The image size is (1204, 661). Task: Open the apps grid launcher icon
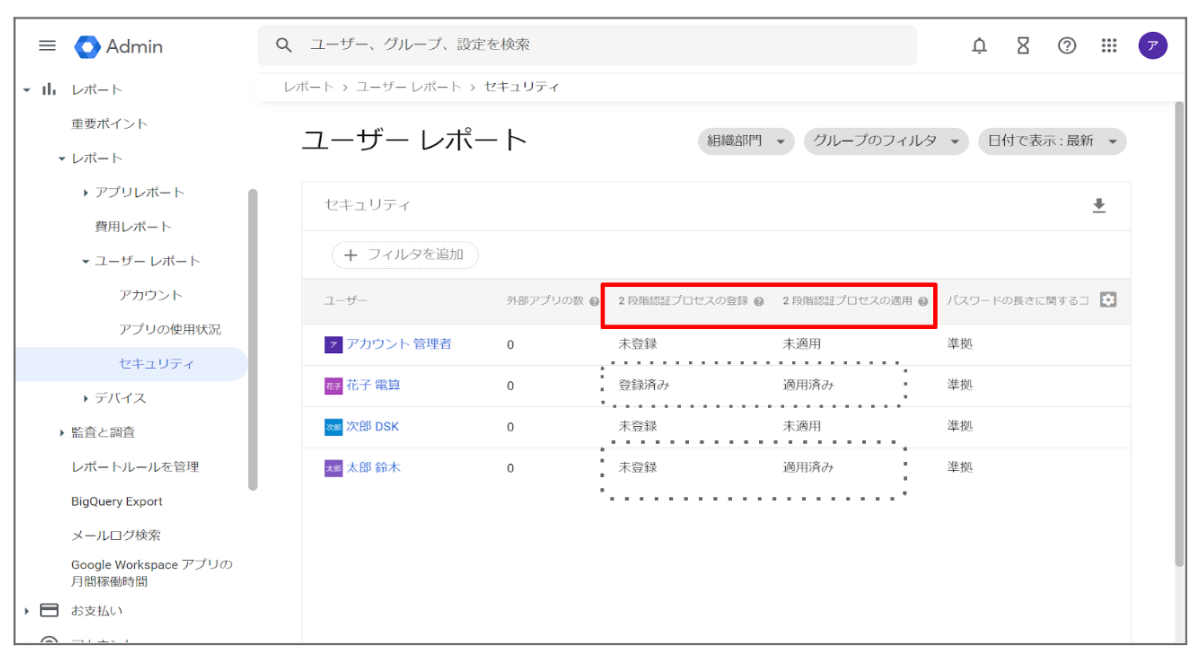point(1108,45)
